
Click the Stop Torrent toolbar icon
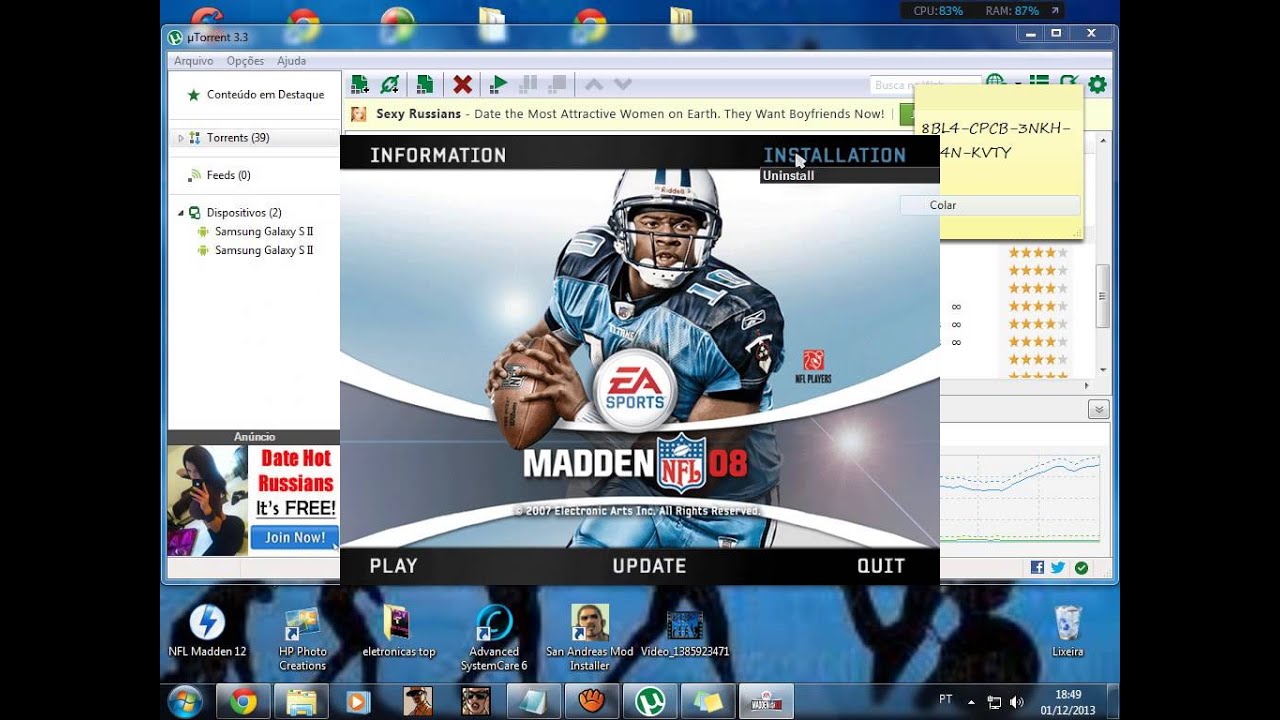click(x=558, y=84)
